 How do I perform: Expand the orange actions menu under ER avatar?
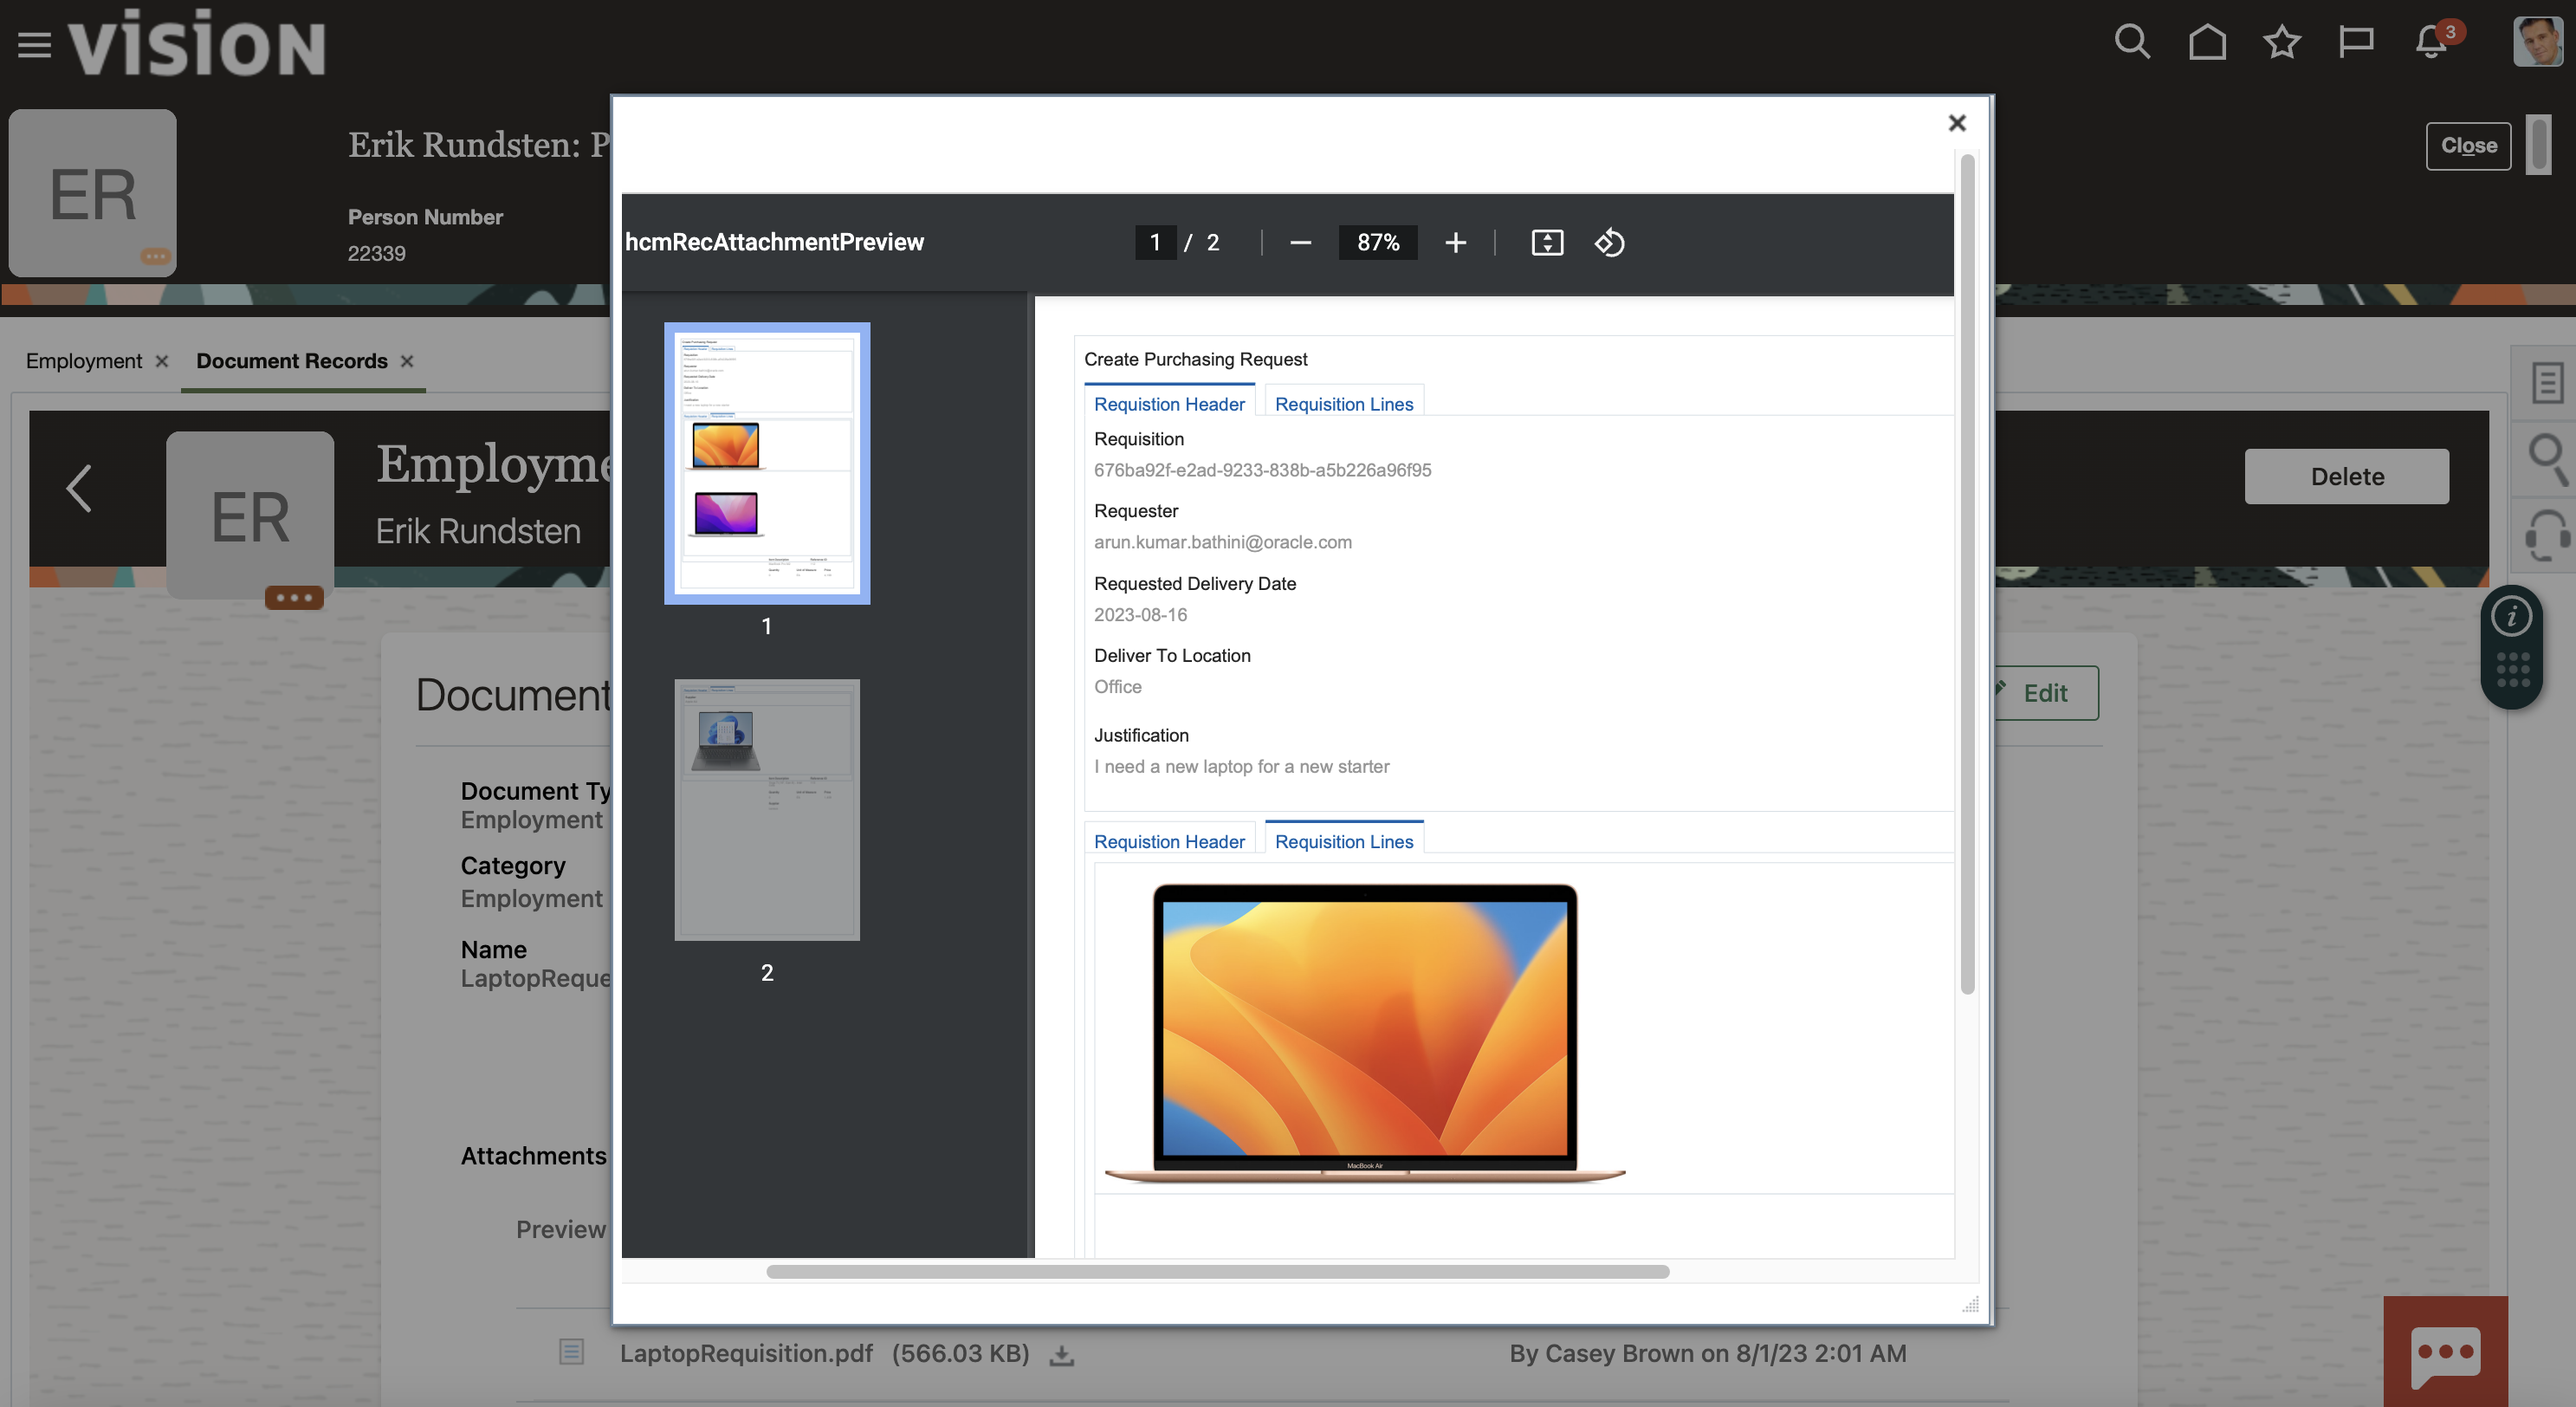(294, 597)
